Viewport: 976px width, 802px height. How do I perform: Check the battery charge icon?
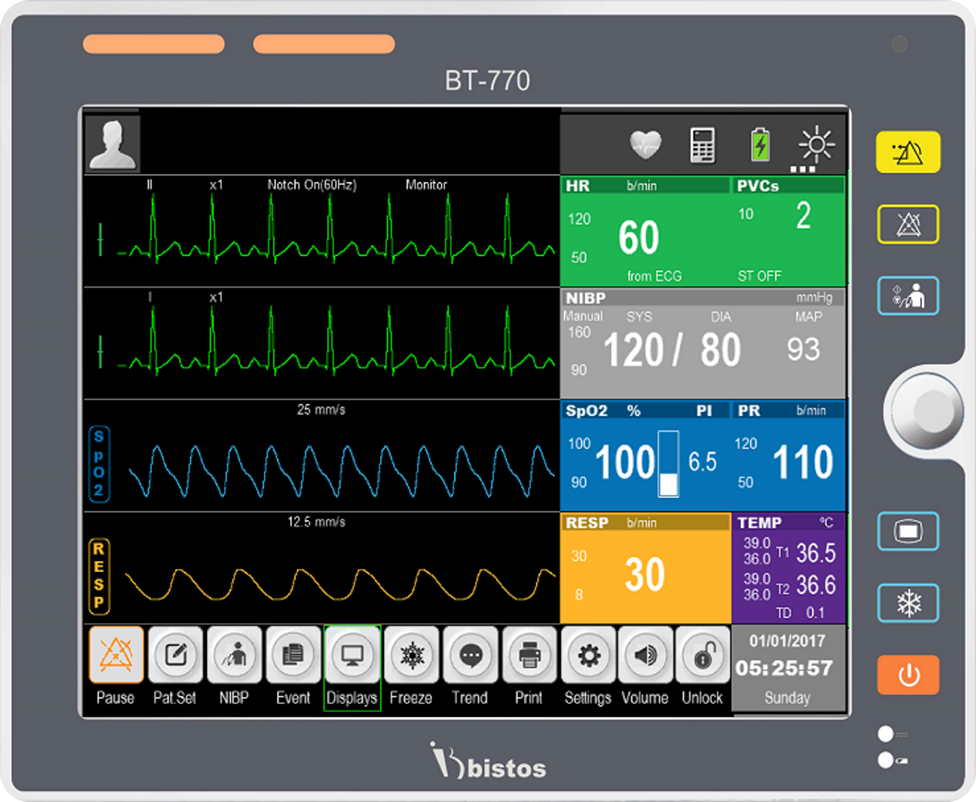[758, 144]
